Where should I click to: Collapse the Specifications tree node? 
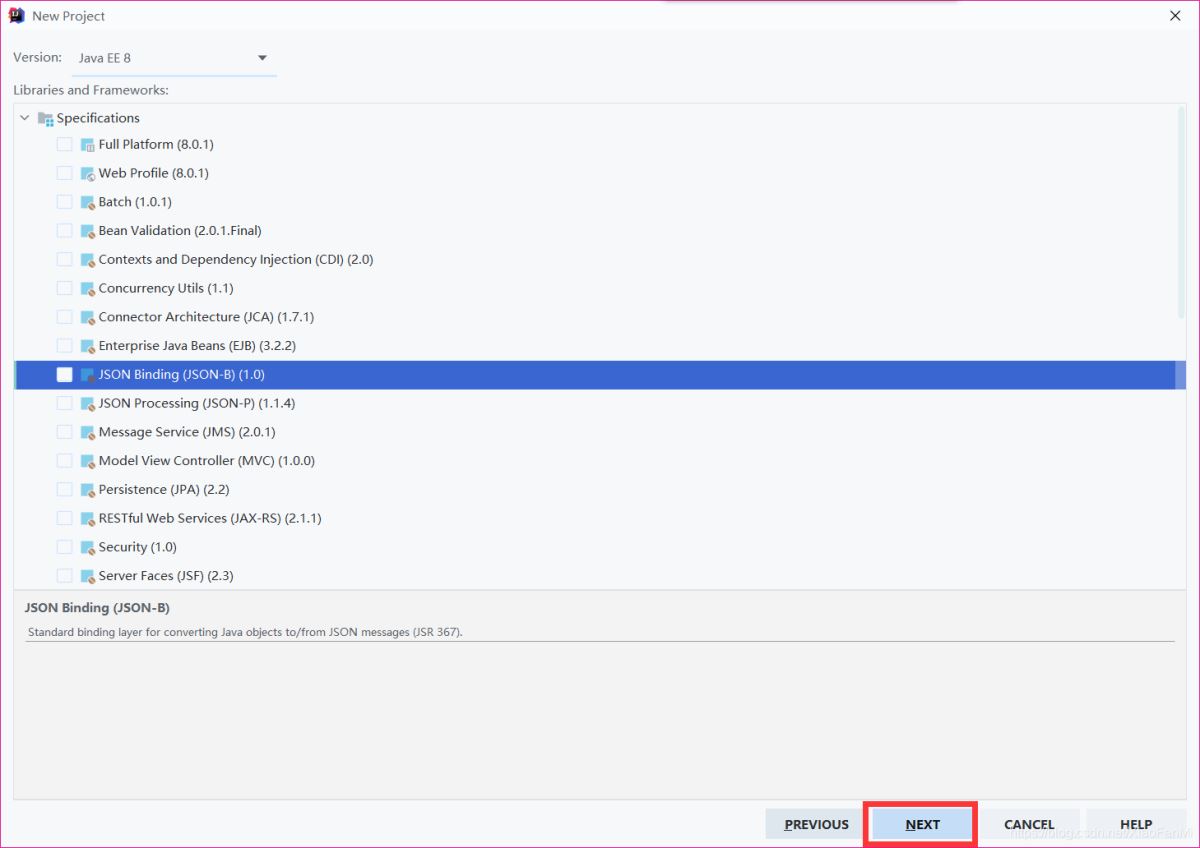[25, 118]
